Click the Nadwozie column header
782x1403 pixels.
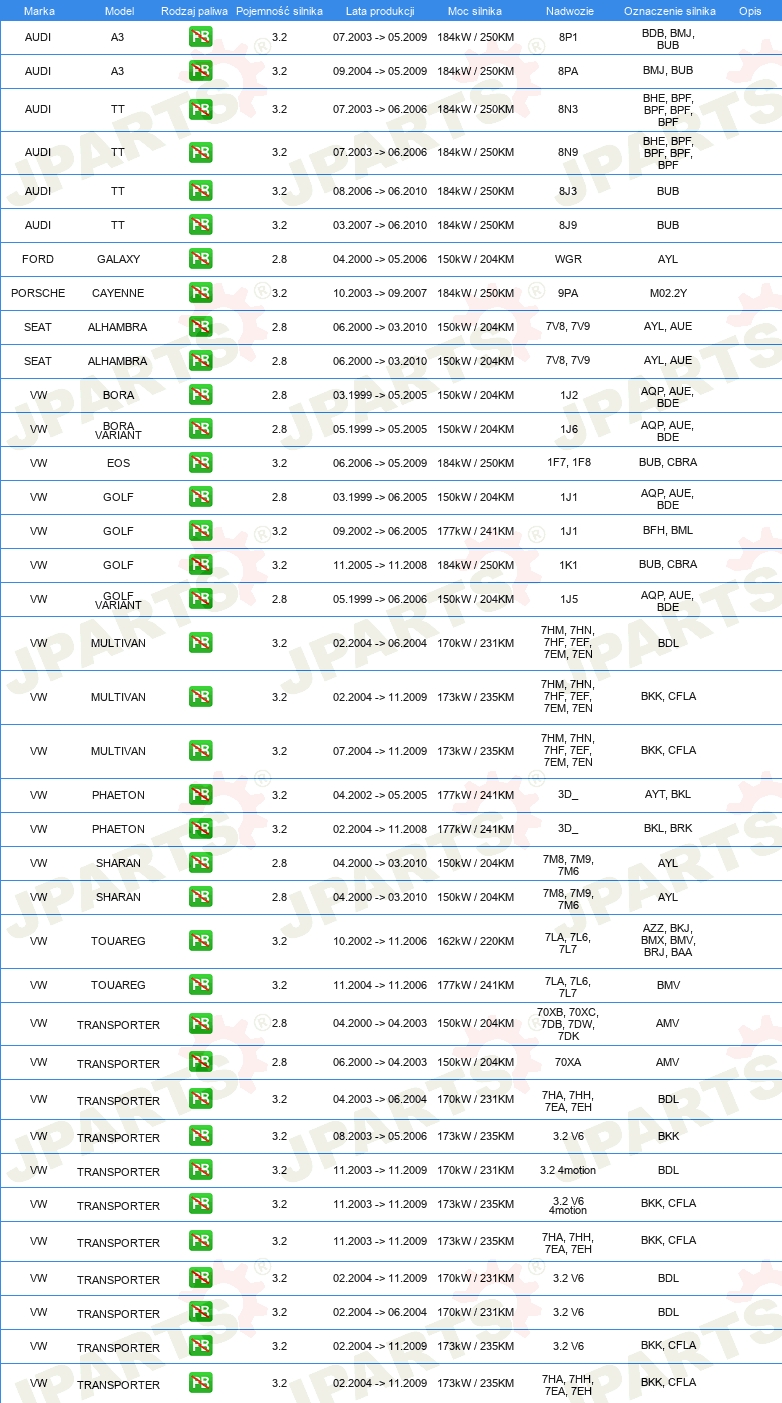(568, 11)
